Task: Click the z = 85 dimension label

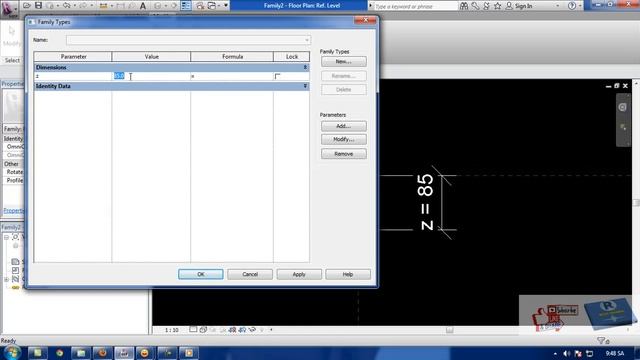Action: (425, 202)
